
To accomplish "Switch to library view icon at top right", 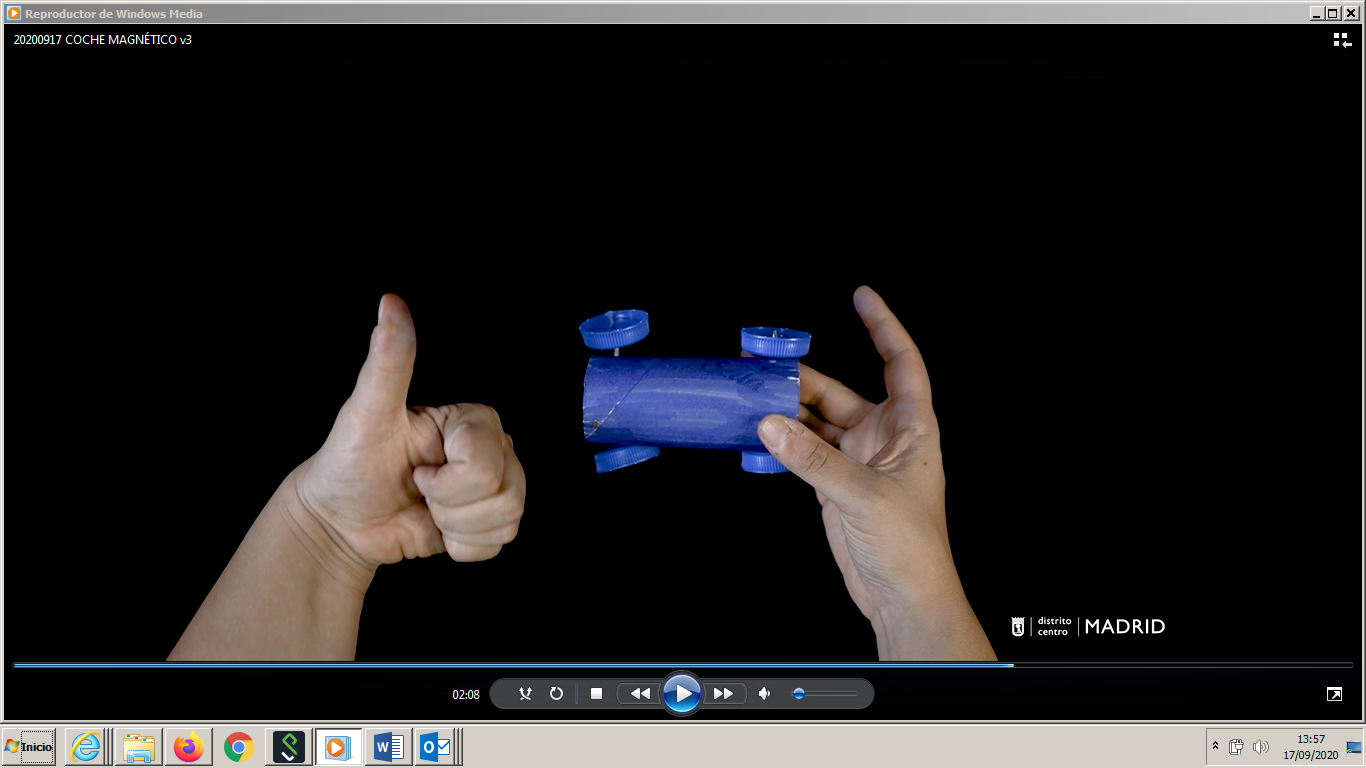I will pos(1342,40).
